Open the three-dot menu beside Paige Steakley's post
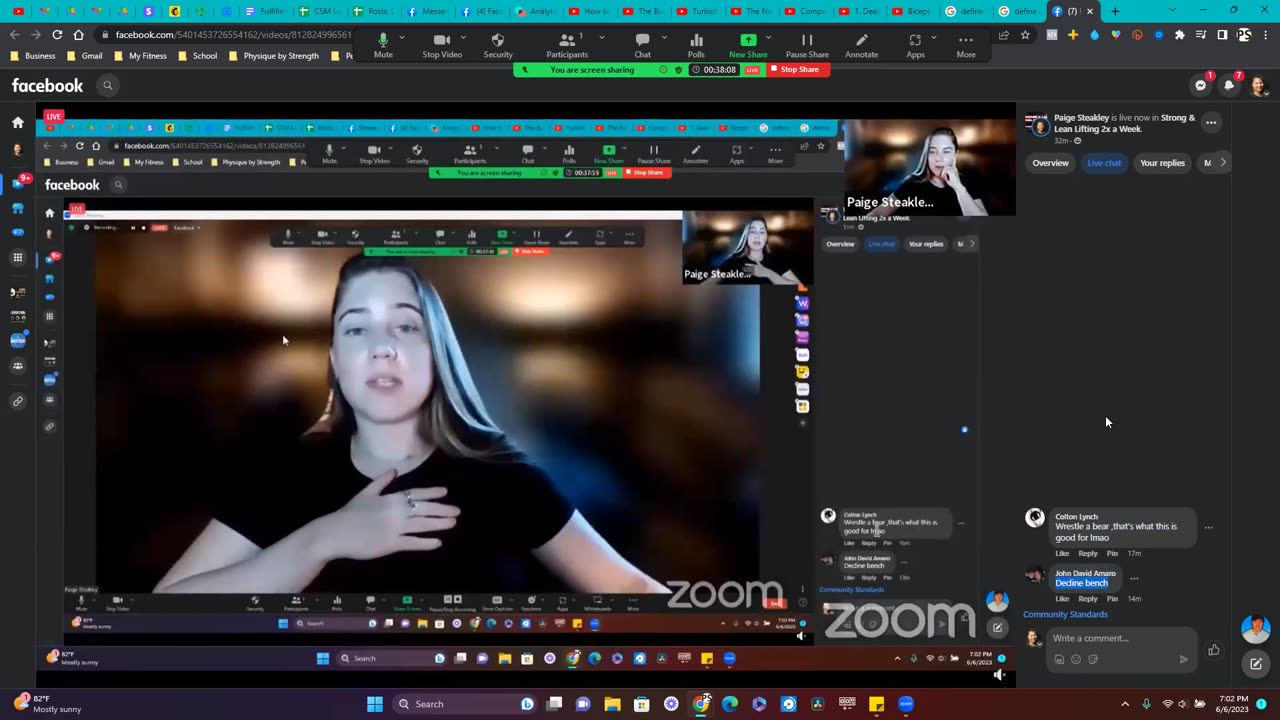This screenshot has height=720, width=1280. click(1211, 123)
